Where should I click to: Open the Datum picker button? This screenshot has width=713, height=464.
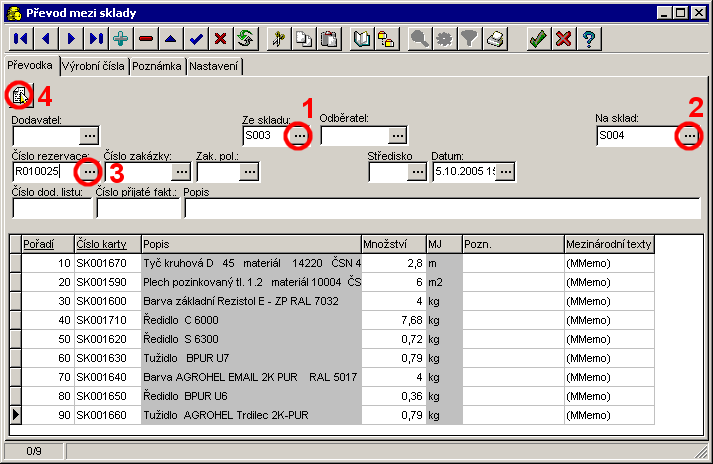coord(505,172)
